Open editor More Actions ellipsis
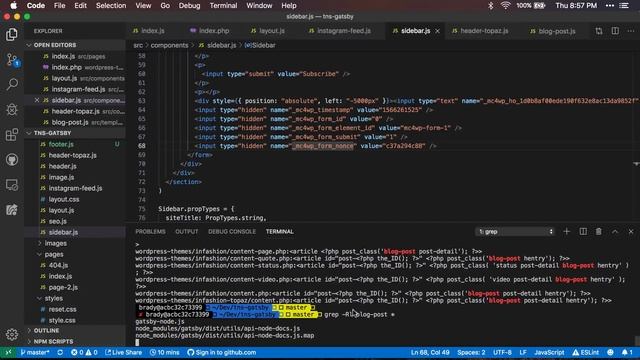This screenshot has width=640, height=360. tap(631, 31)
